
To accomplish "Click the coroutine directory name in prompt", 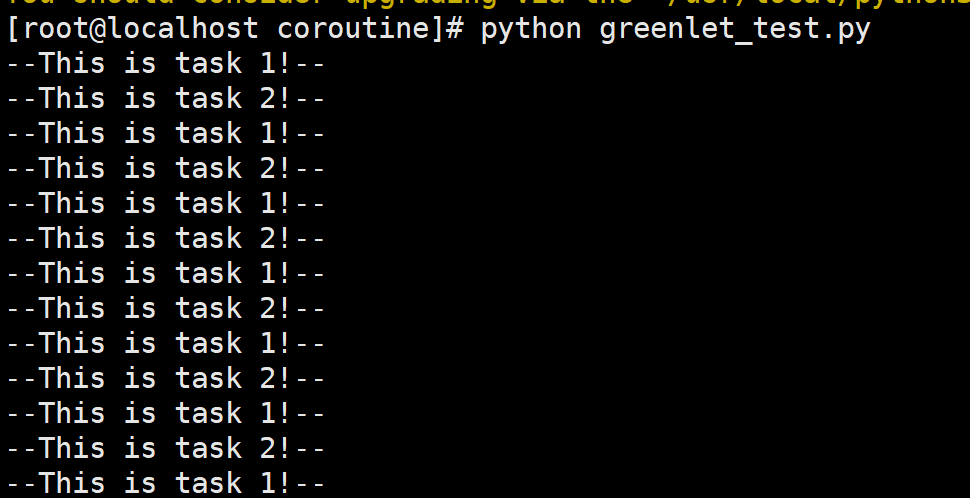I will 354,29.
